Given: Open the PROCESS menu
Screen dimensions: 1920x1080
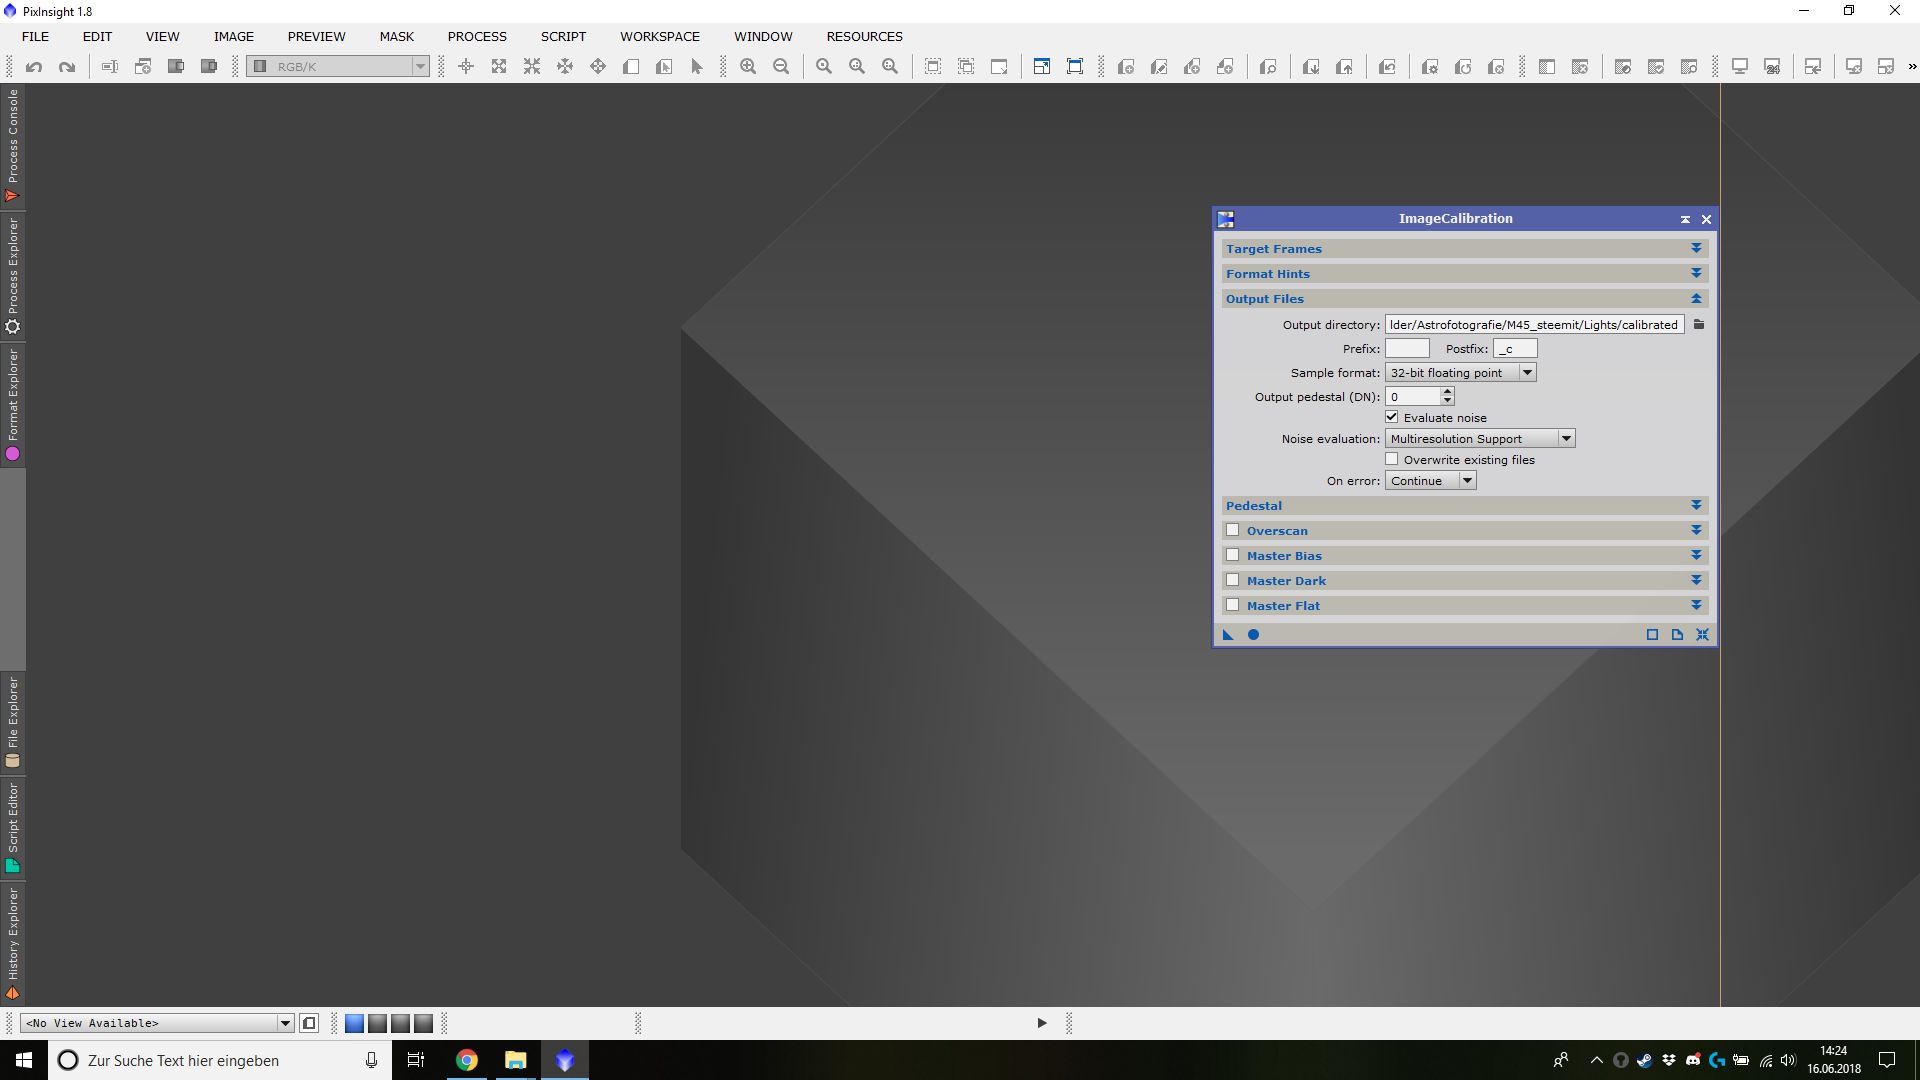Looking at the screenshot, I should coord(477,36).
